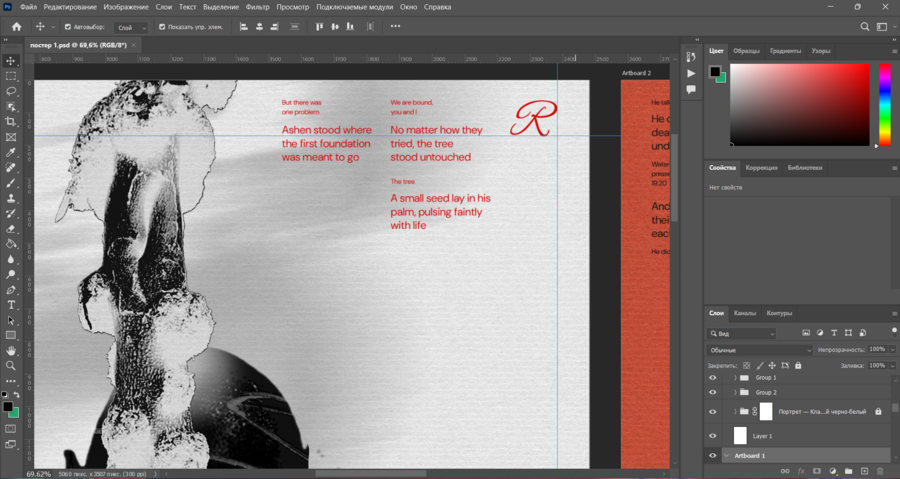The width and height of the screenshot is (900, 479).
Task: Hide Layer 1 visibility eye
Action: (713, 436)
